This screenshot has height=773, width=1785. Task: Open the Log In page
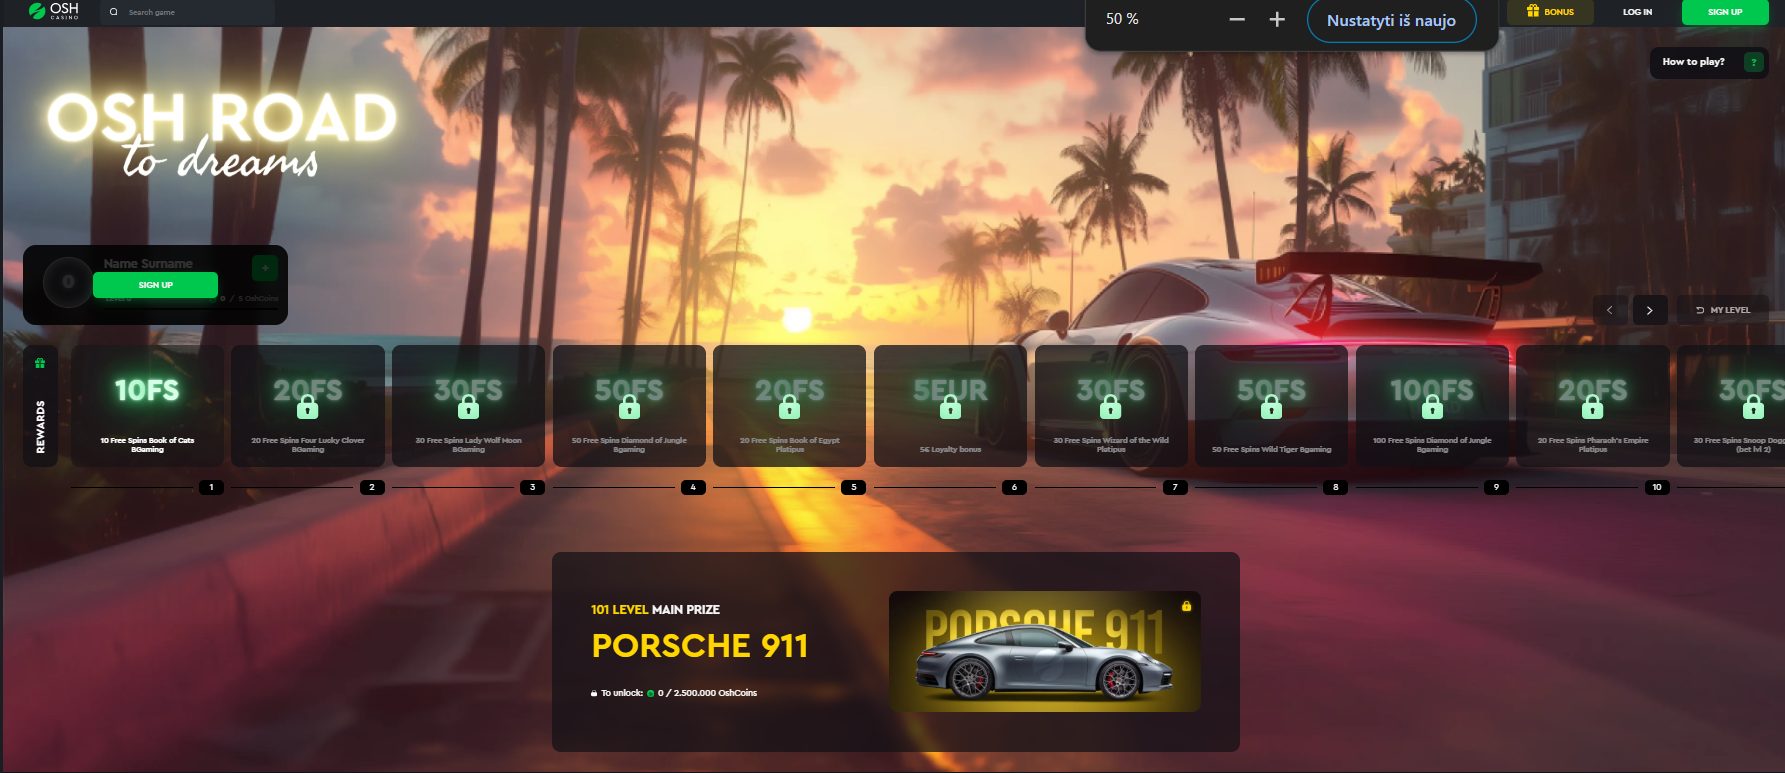[x=1637, y=12]
